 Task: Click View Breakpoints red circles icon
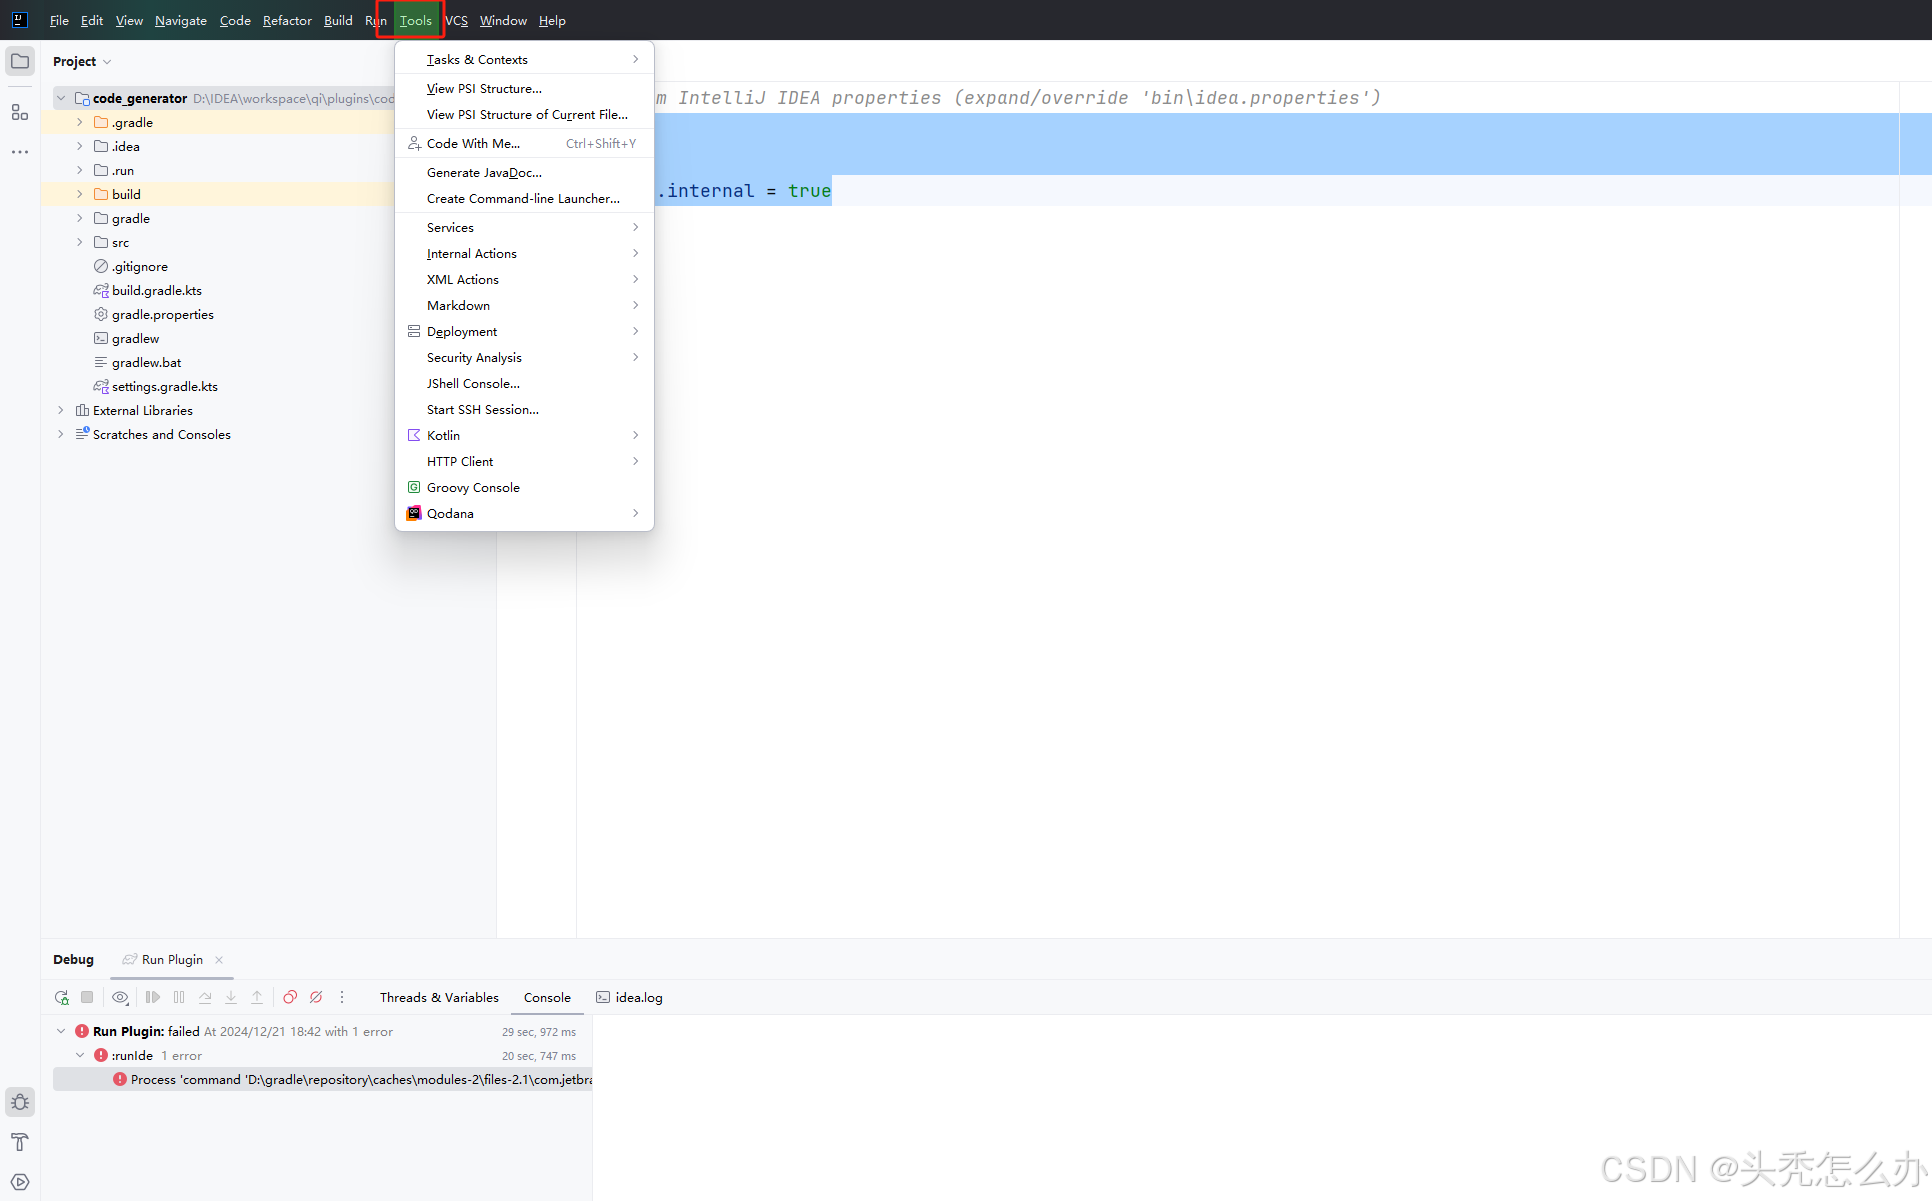tap(290, 997)
